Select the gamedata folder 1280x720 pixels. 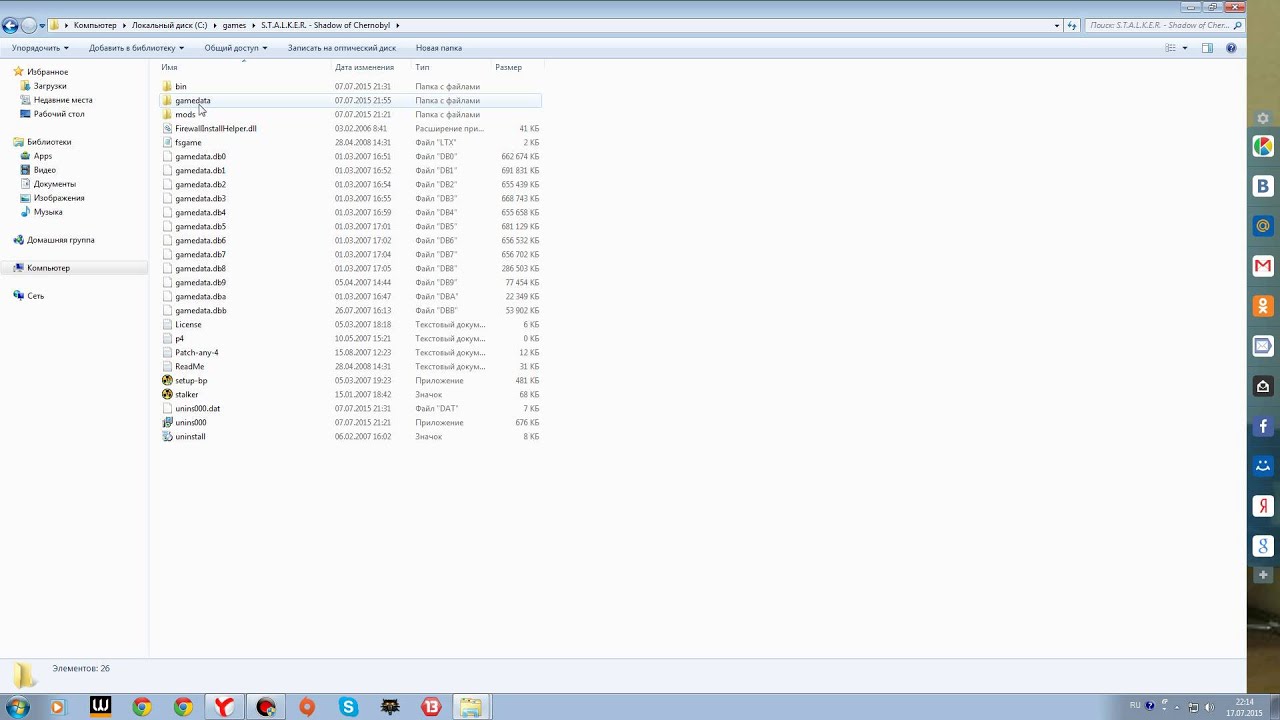click(x=350, y=100)
